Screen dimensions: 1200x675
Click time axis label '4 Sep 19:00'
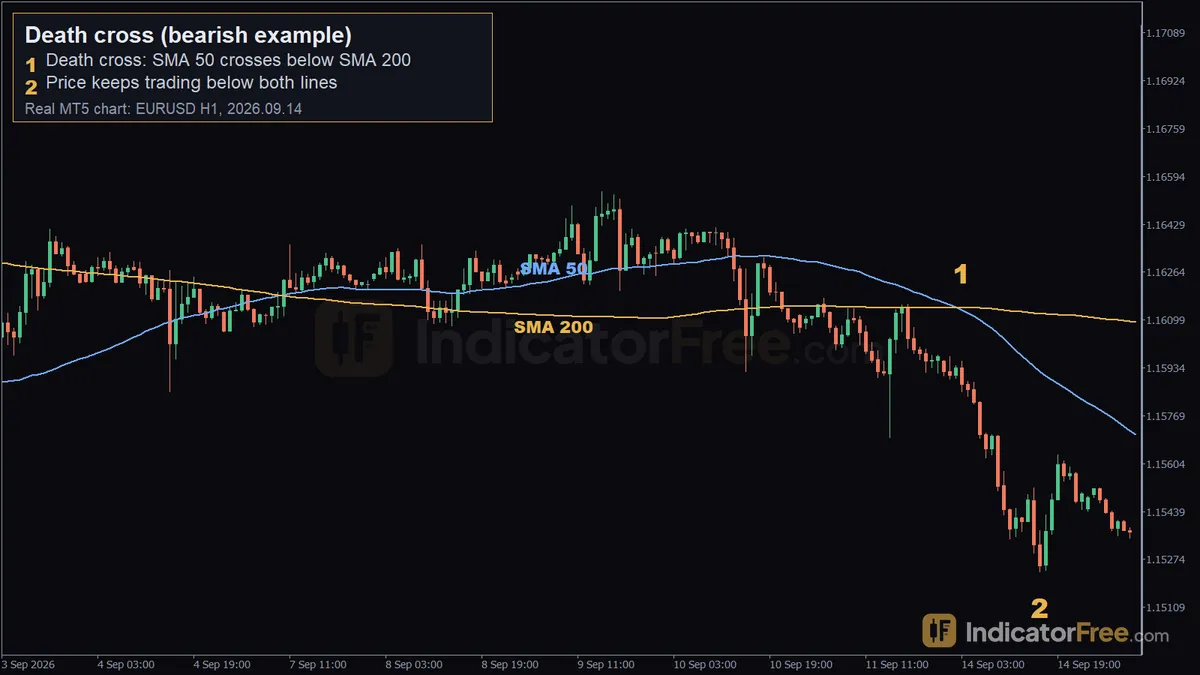[222, 664]
